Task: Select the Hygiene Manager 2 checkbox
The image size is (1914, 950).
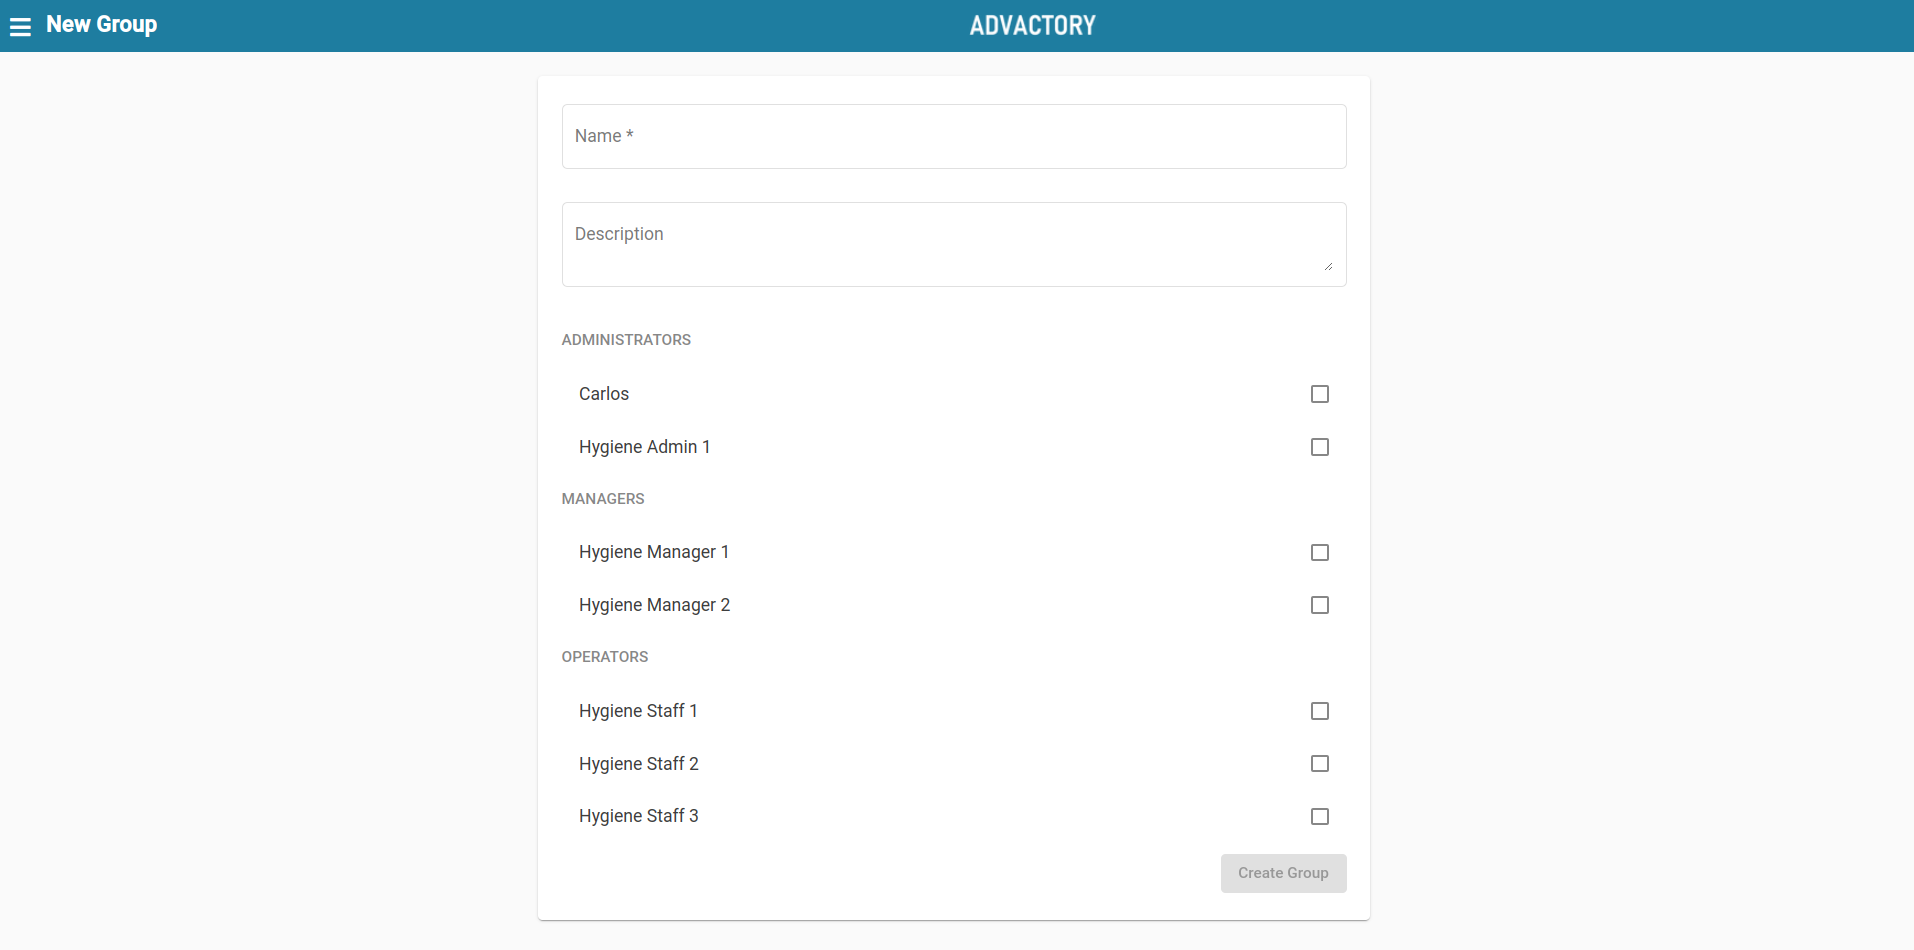Action: 1320,605
